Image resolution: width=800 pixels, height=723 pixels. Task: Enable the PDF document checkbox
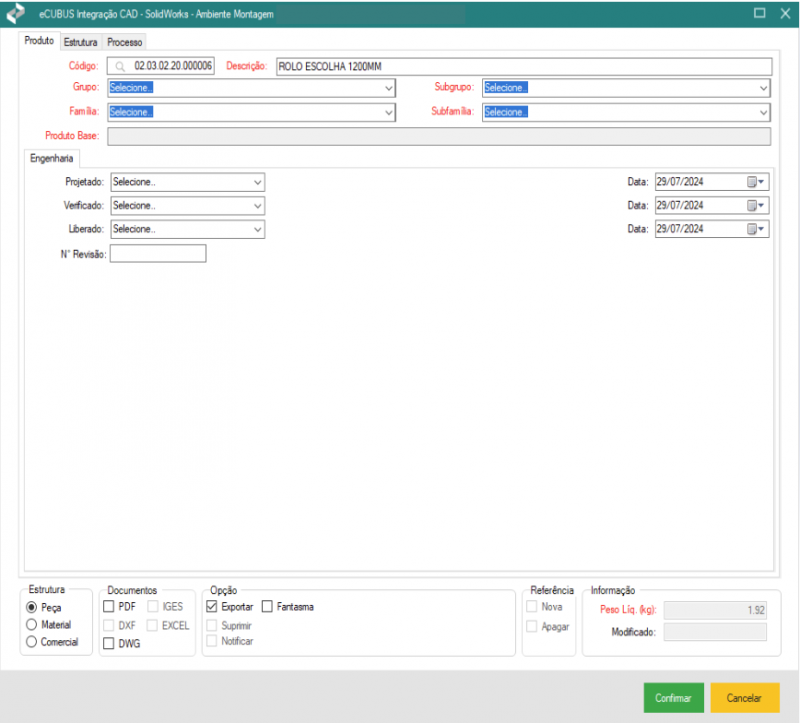(x=109, y=606)
